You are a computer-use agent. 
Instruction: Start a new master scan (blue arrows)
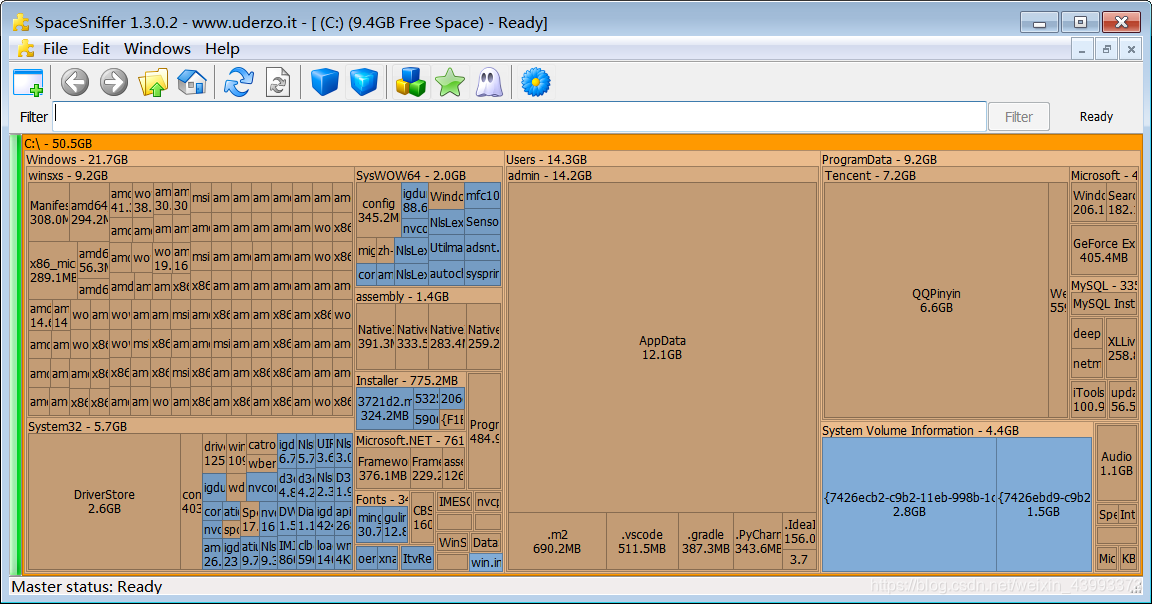(x=239, y=82)
